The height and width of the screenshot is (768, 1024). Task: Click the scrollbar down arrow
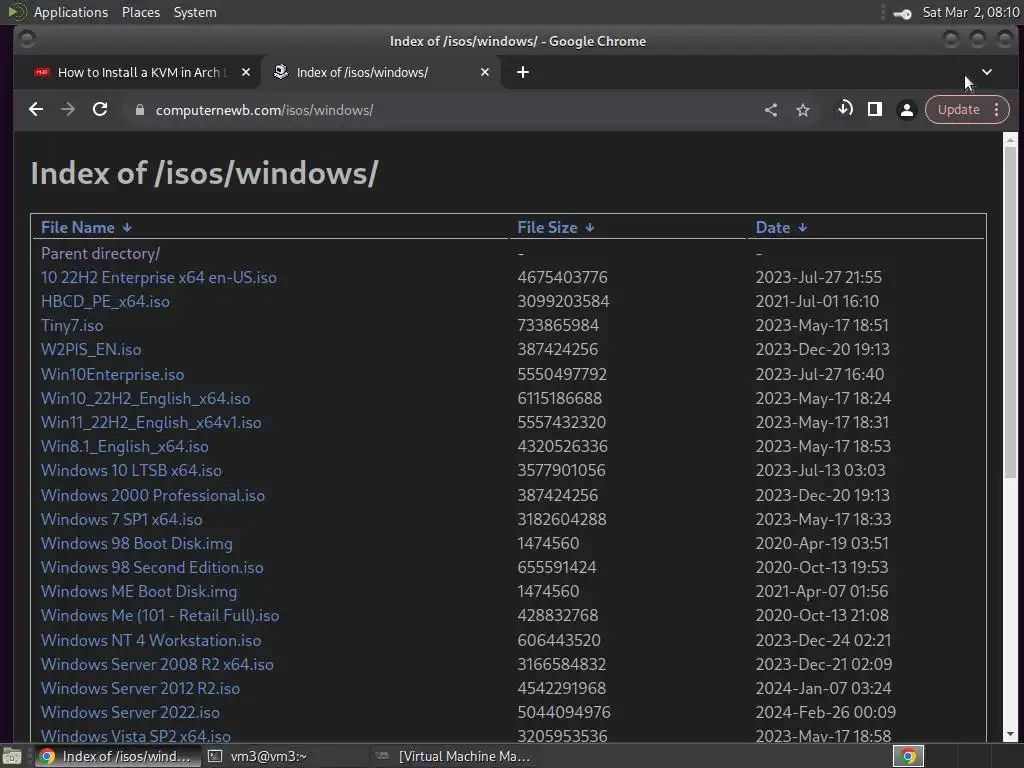(x=1010, y=734)
